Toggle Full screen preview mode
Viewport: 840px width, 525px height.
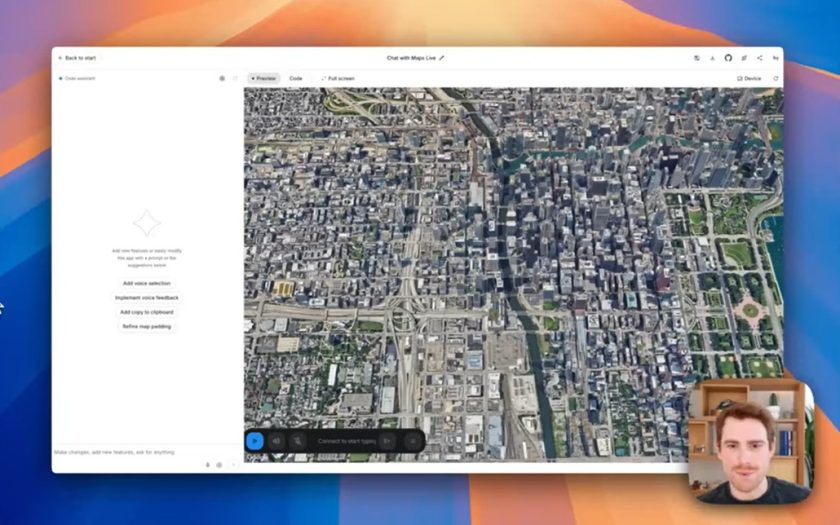[x=337, y=78]
